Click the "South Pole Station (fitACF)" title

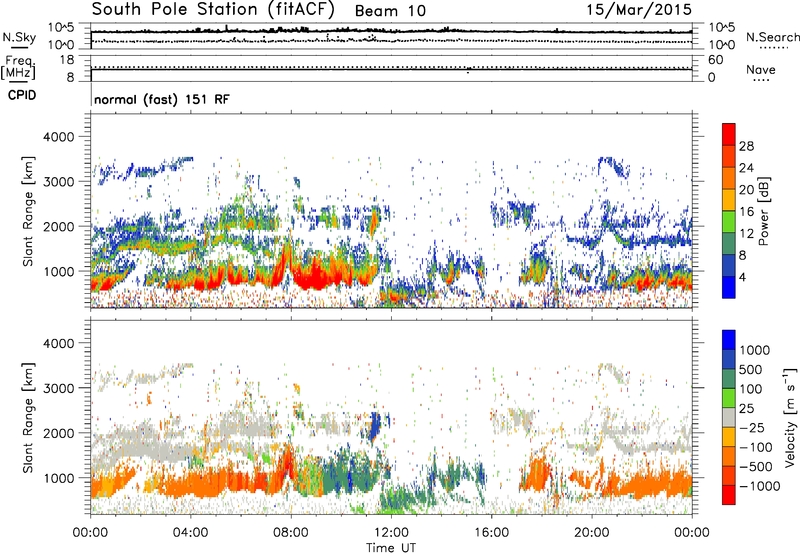[x=213, y=10]
